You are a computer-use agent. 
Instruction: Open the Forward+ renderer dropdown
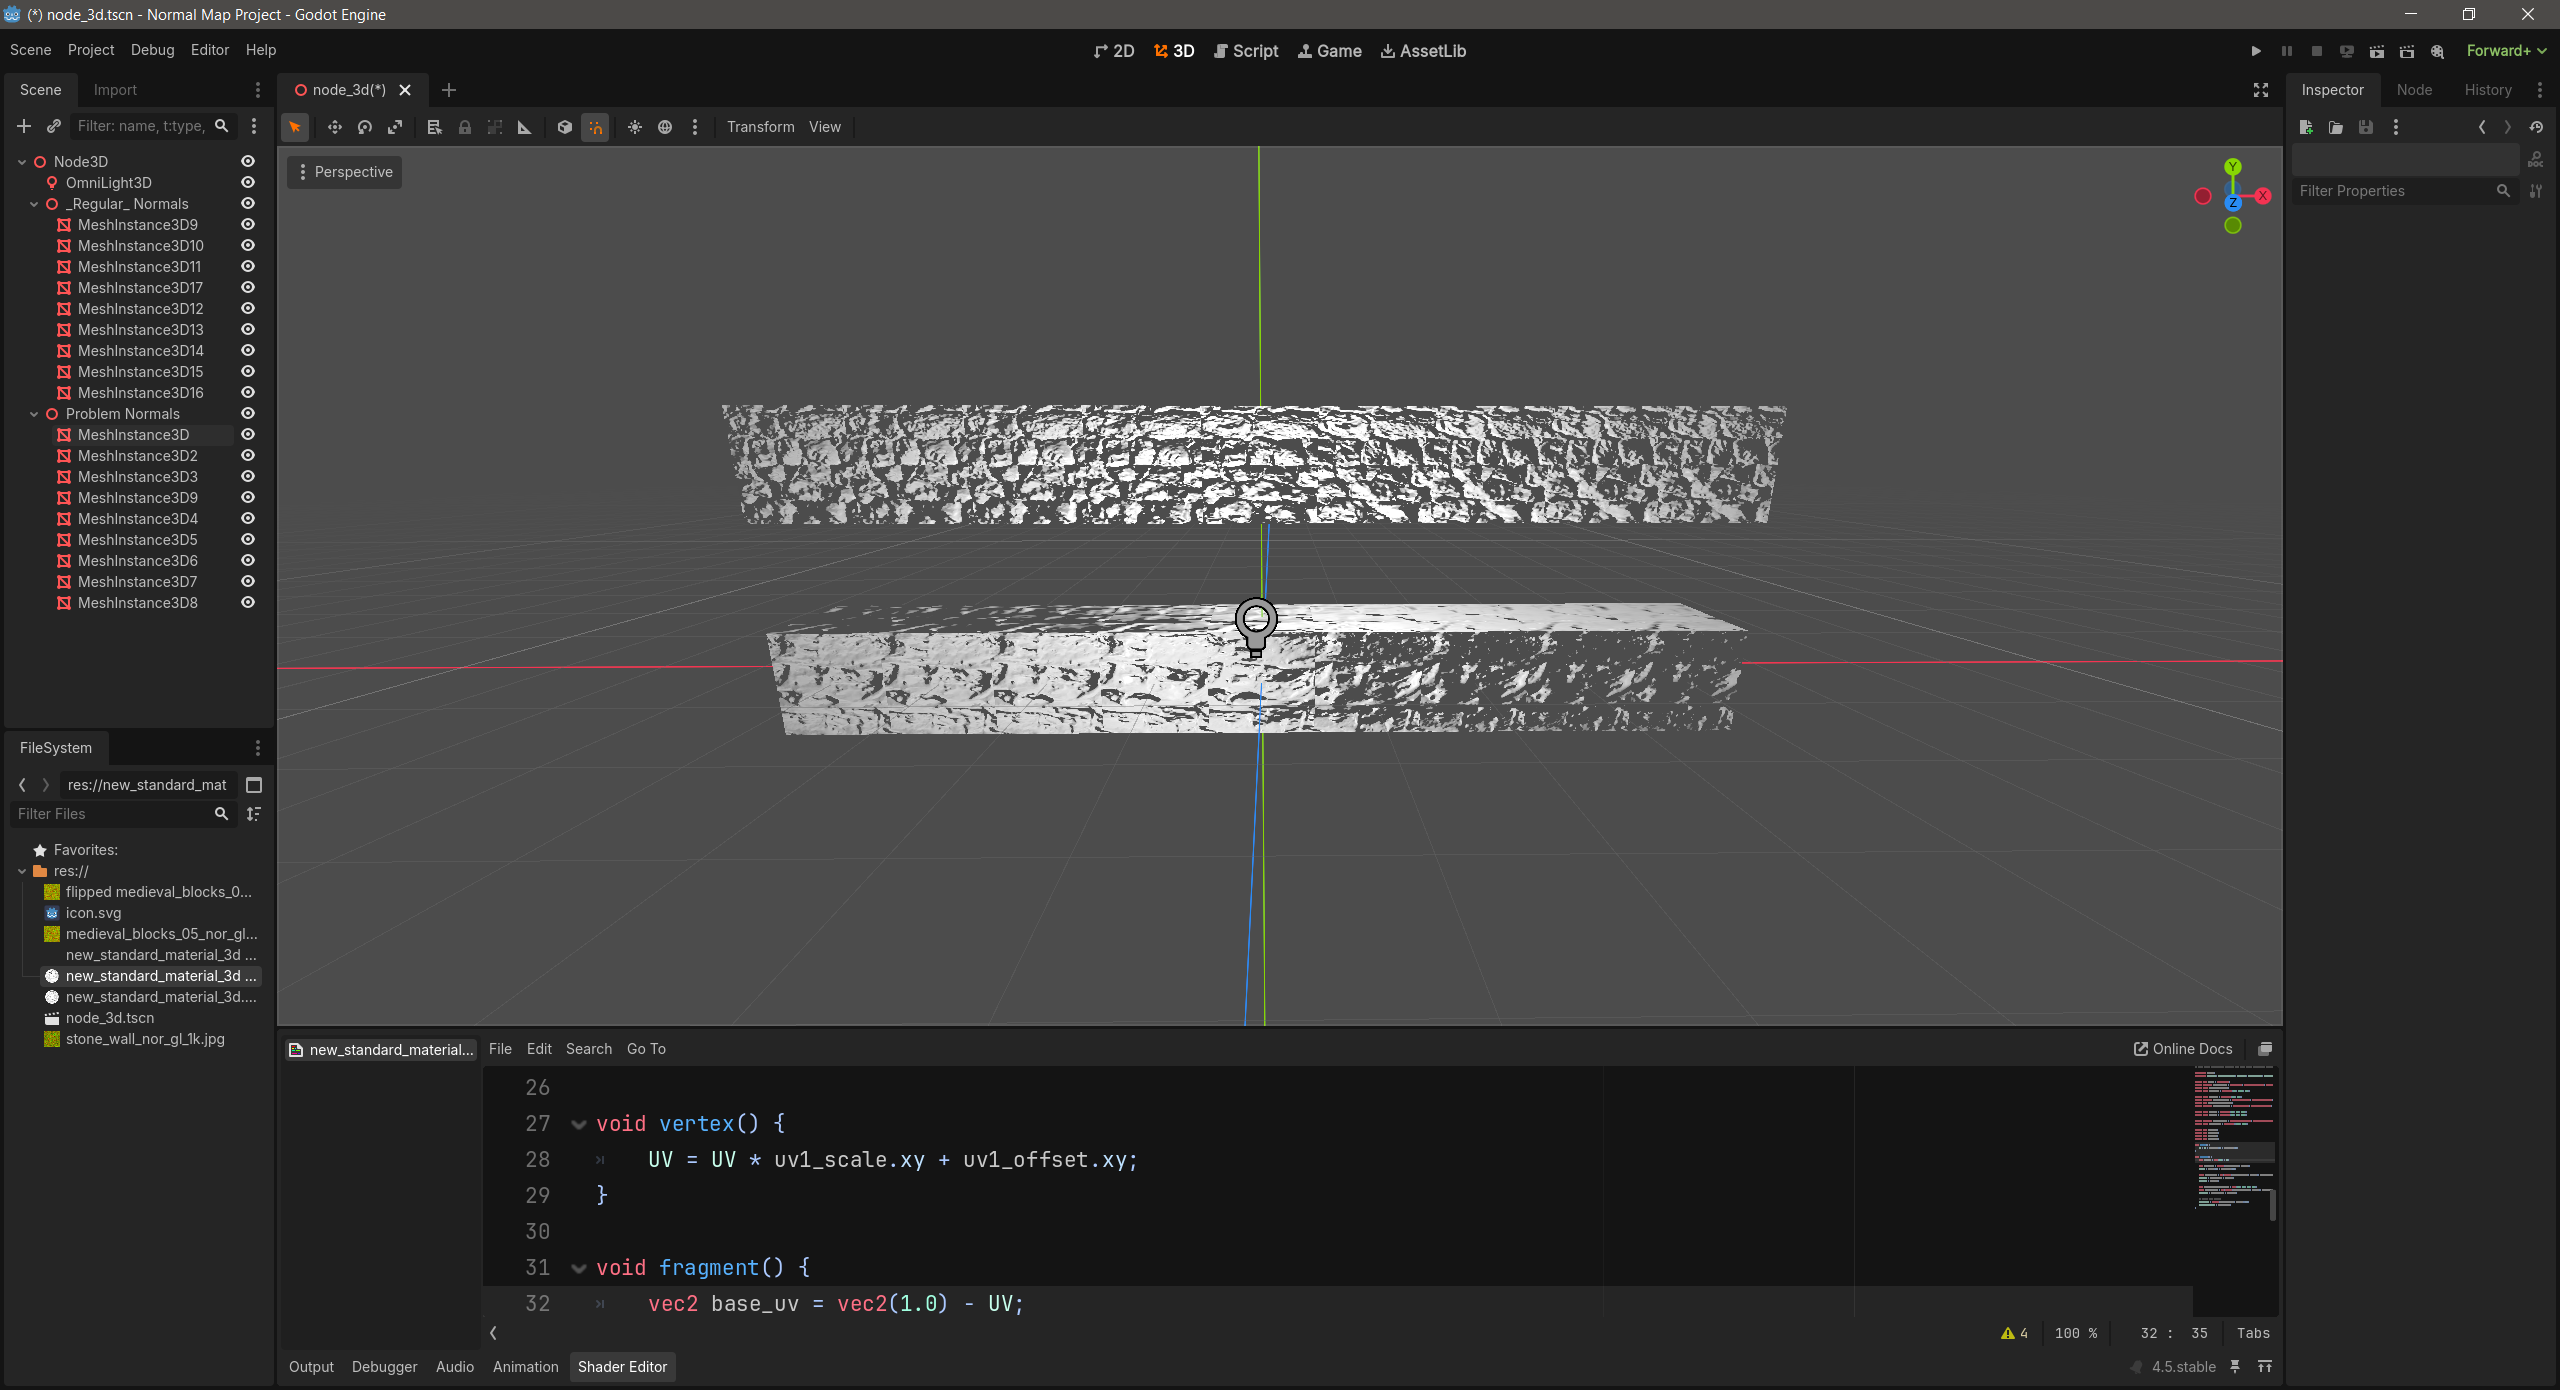(2506, 51)
